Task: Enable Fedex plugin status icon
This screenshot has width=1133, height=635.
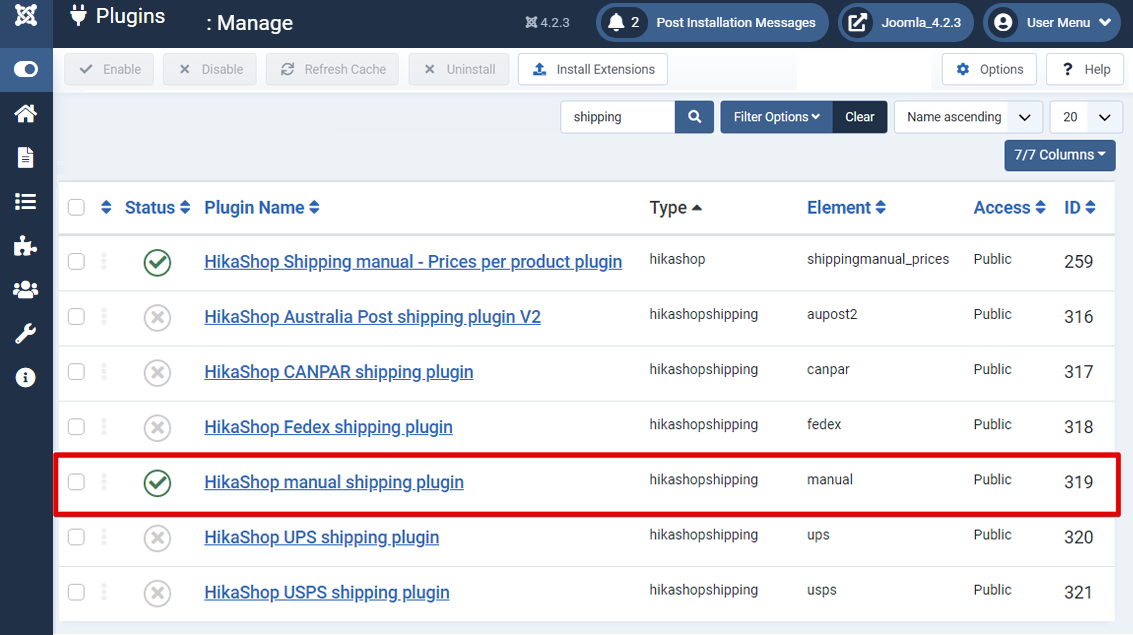Action: point(158,428)
